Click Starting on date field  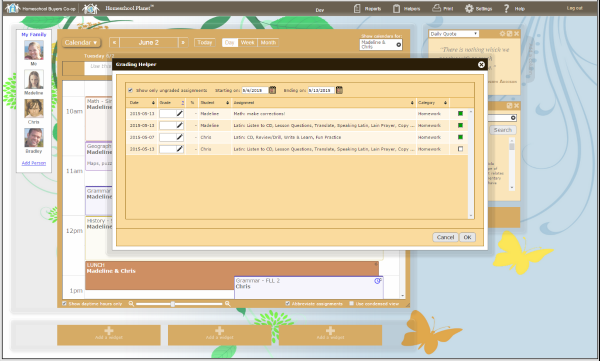pyautogui.click(x=254, y=90)
